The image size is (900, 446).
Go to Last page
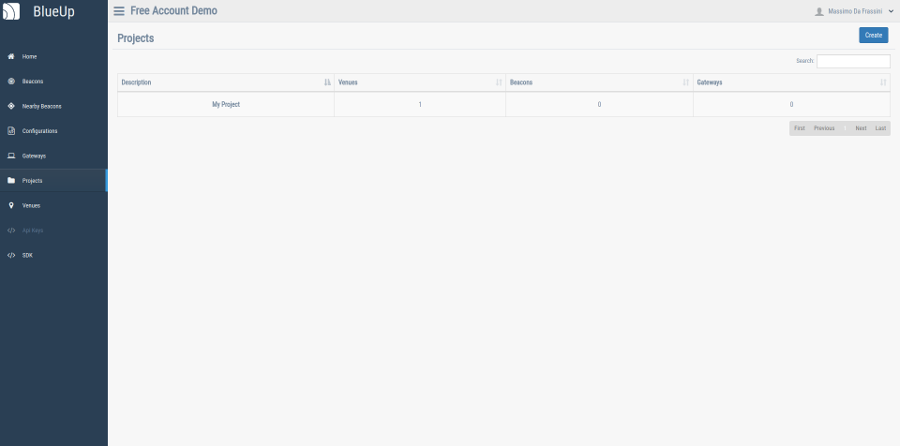click(x=880, y=128)
